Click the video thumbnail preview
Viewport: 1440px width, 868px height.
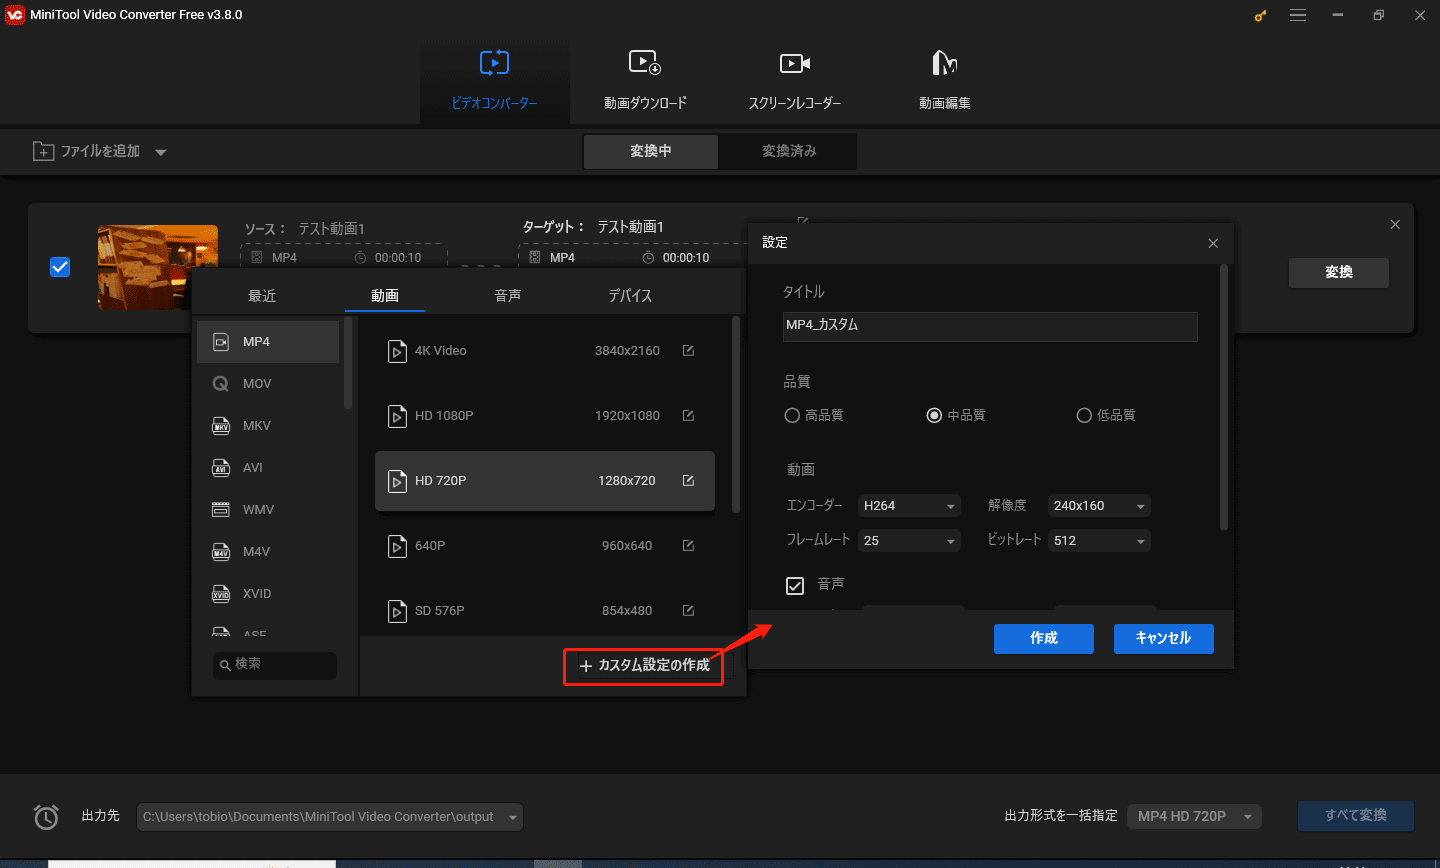pyautogui.click(x=158, y=267)
